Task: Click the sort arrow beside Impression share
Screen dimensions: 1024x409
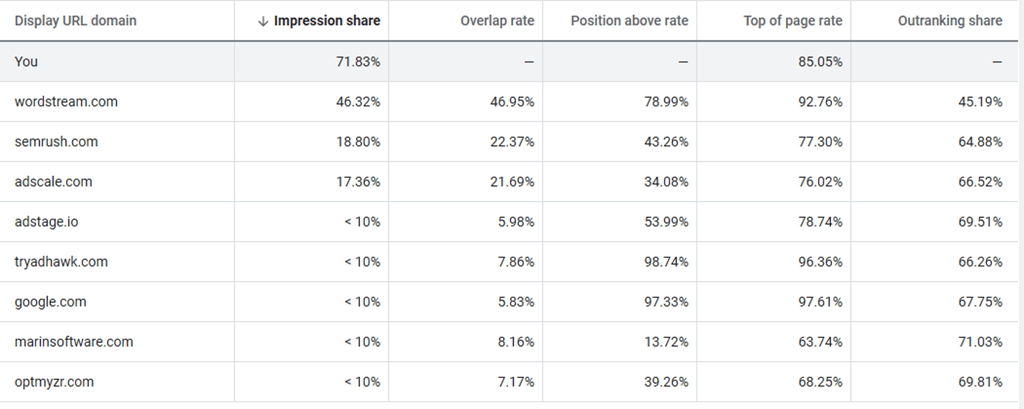Action: click(263, 21)
